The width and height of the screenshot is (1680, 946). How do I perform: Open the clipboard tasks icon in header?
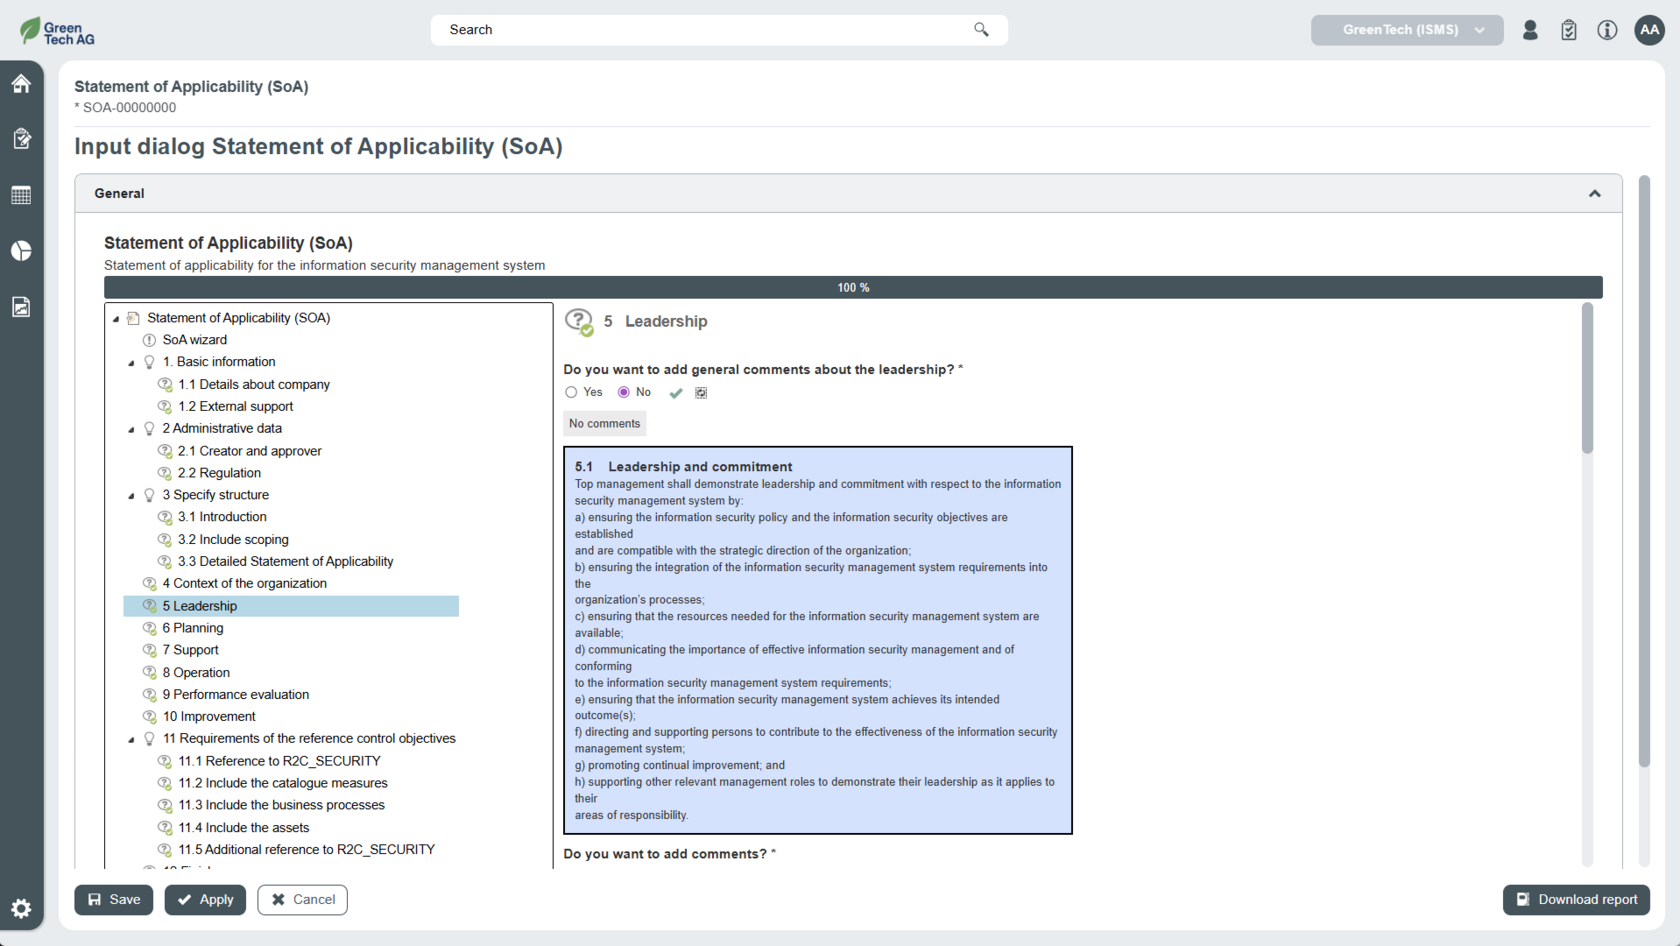(1568, 30)
